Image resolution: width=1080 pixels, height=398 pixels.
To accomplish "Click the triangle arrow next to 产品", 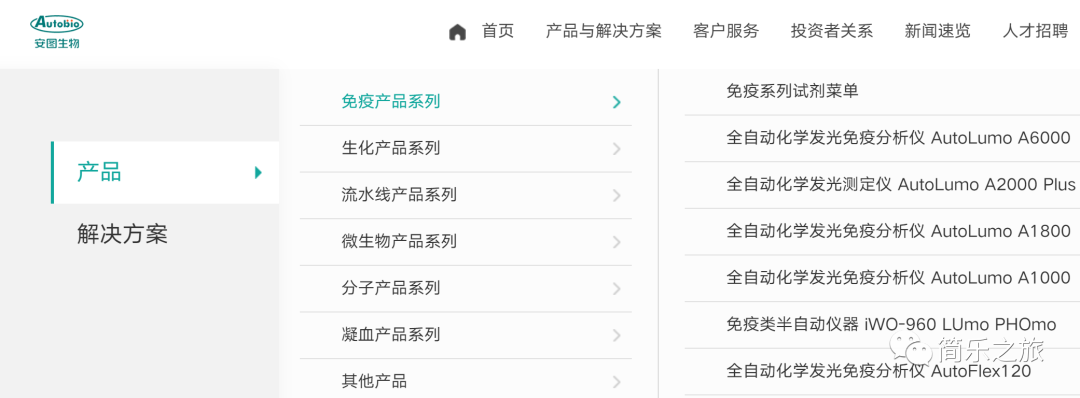I will click(x=258, y=172).
